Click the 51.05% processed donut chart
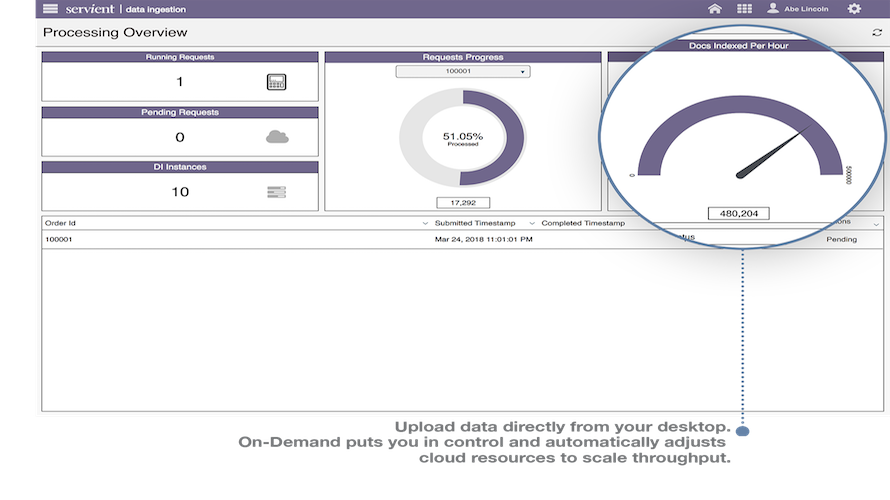The height and width of the screenshot is (500, 890). [463, 137]
